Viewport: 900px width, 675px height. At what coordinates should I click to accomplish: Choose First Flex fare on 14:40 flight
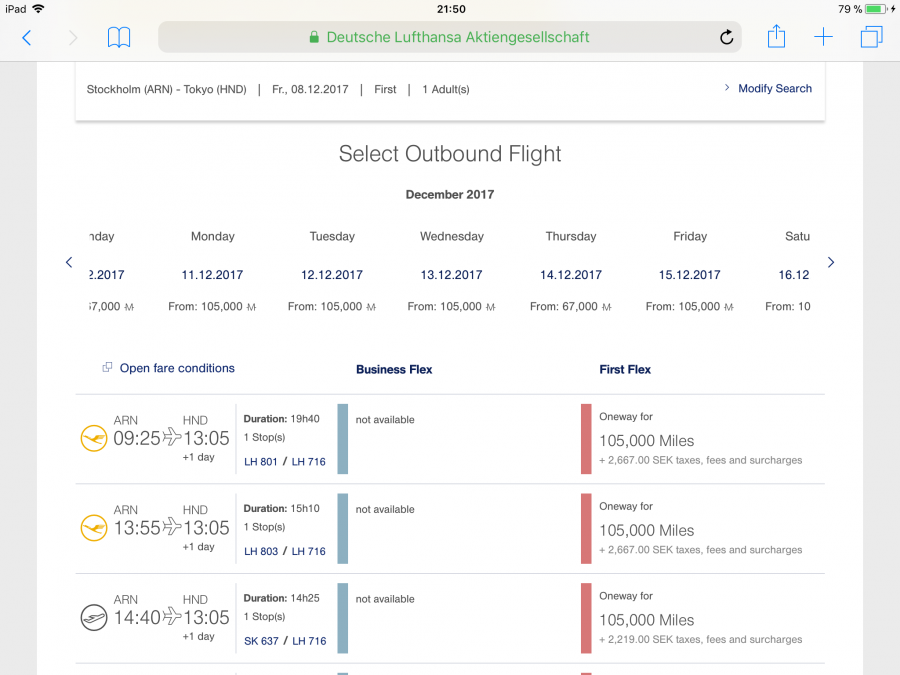(646, 619)
